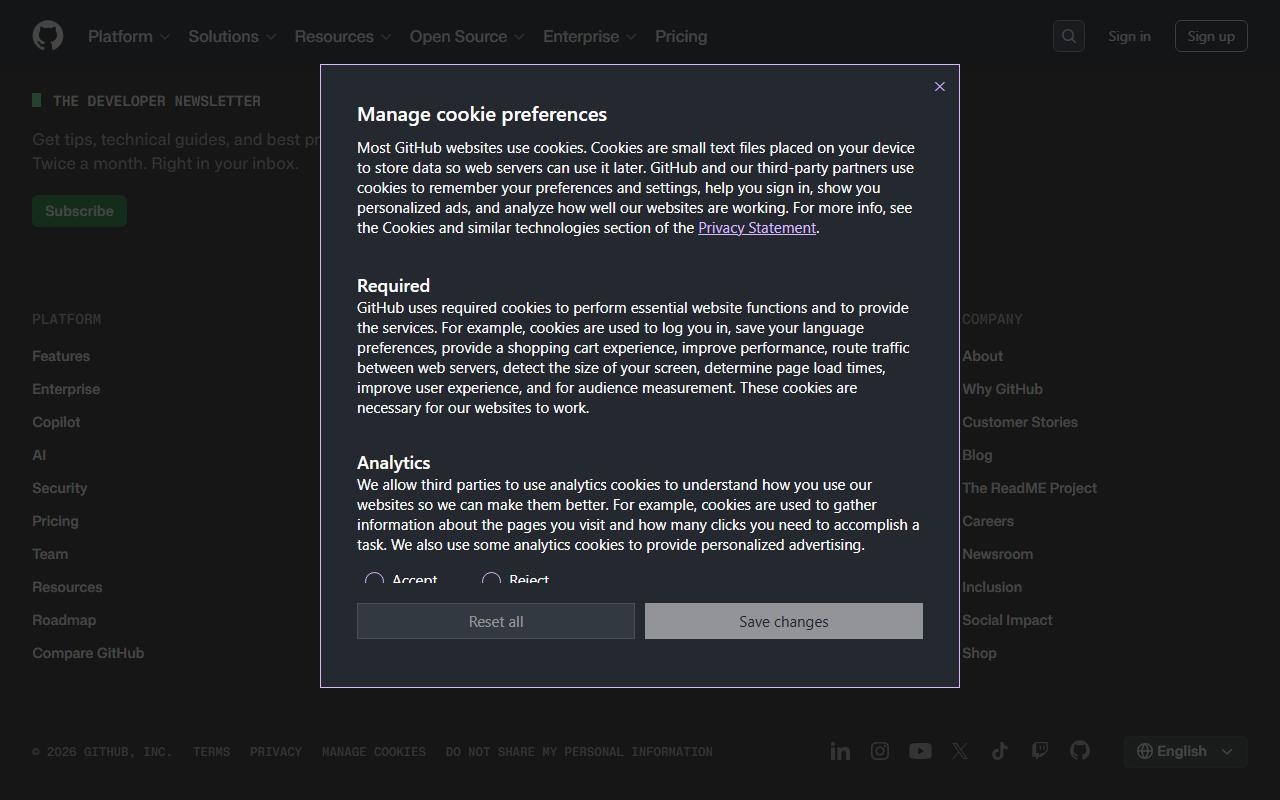1280x800 pixels.
Task: Click 'The Developer Newsletter' heading
Action: (x=156, y=101)
